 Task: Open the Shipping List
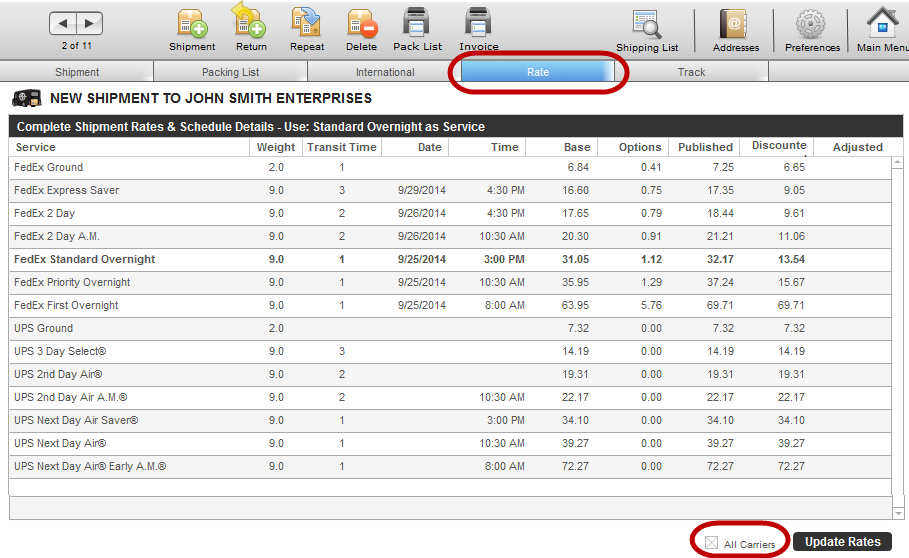pos(647,31)
